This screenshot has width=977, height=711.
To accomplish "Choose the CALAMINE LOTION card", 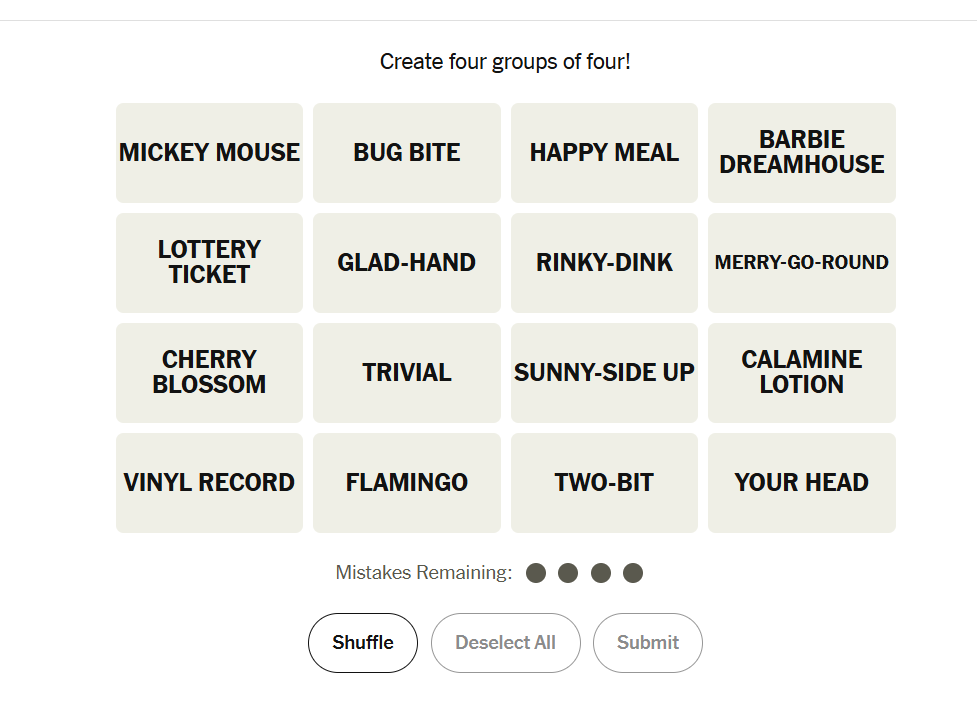I will 801,373.
